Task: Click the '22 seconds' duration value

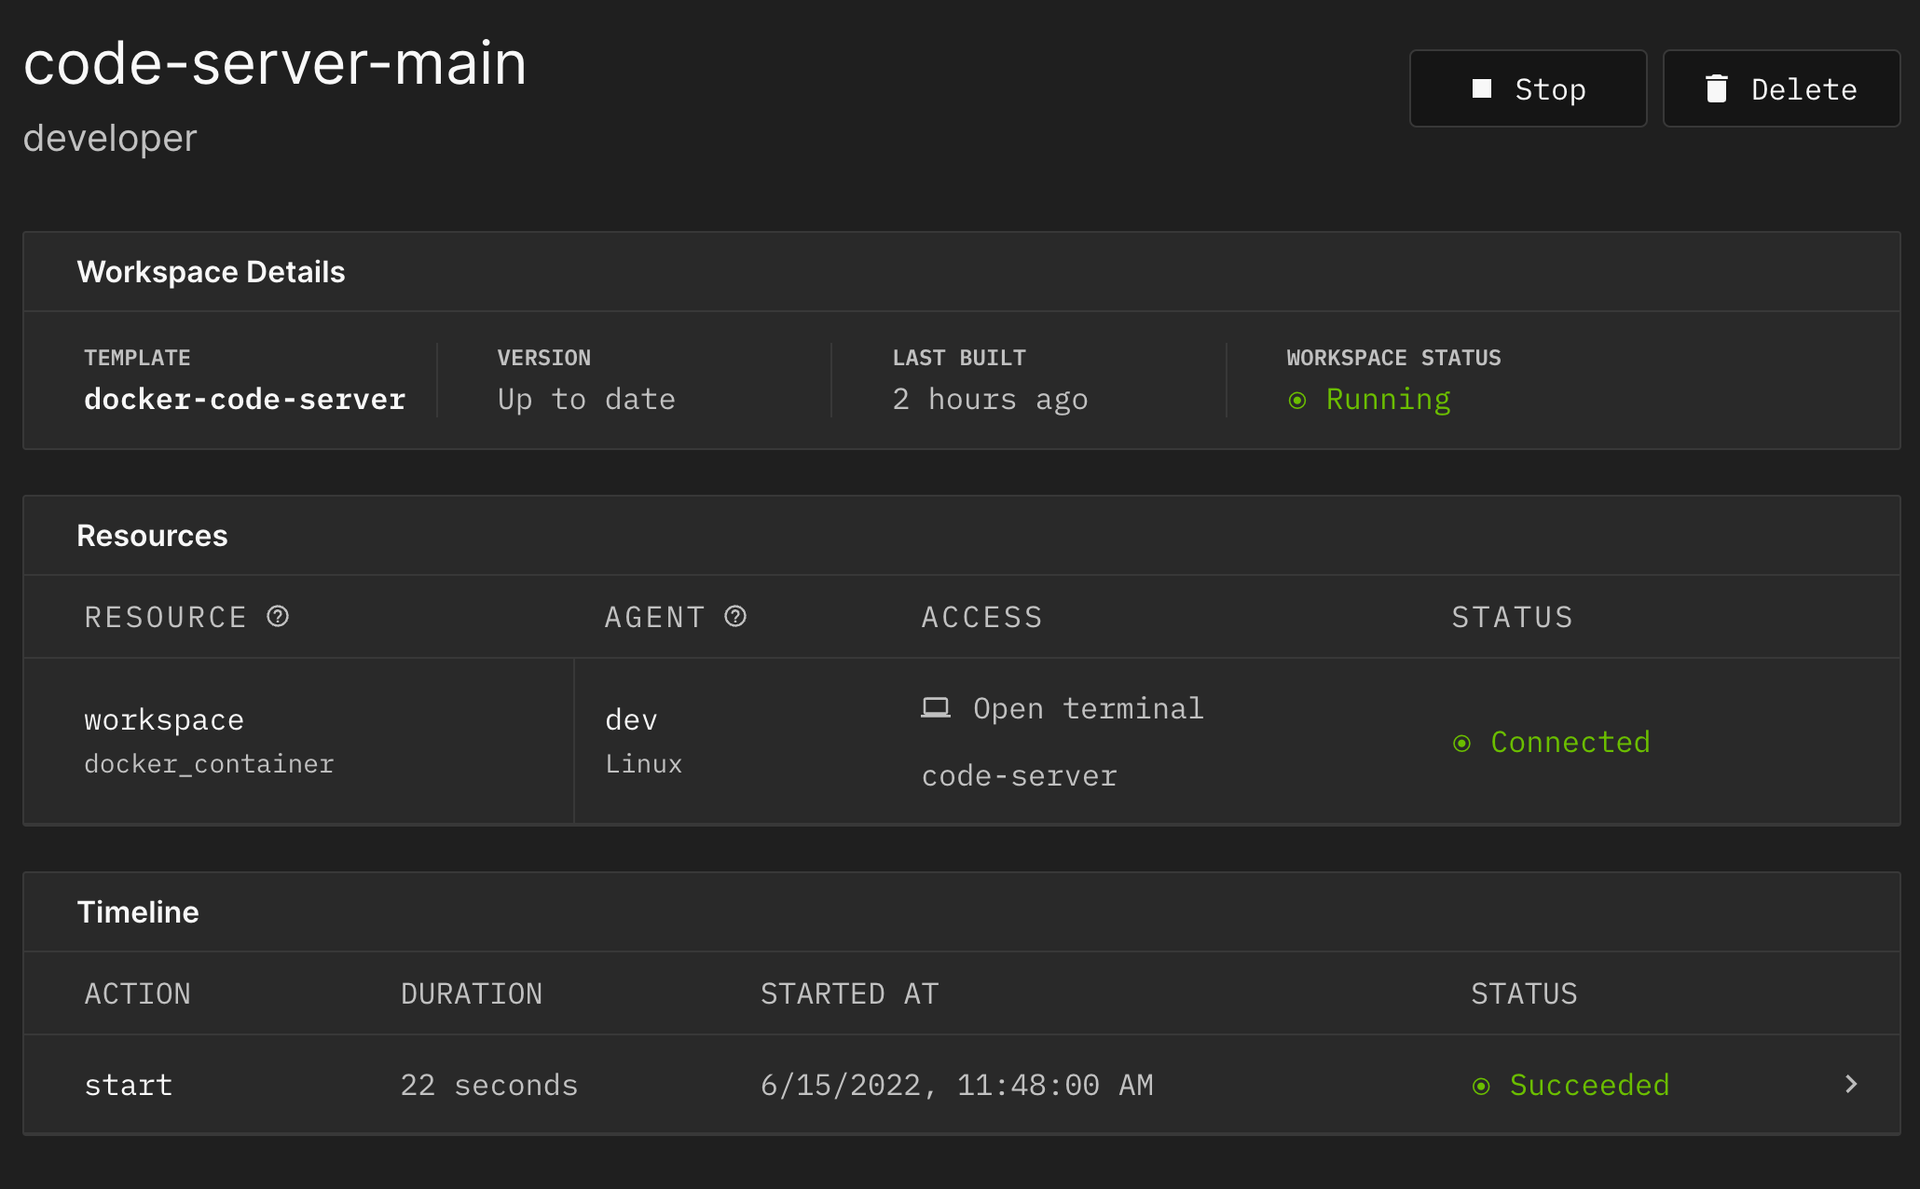Action: coord(489,1085)
